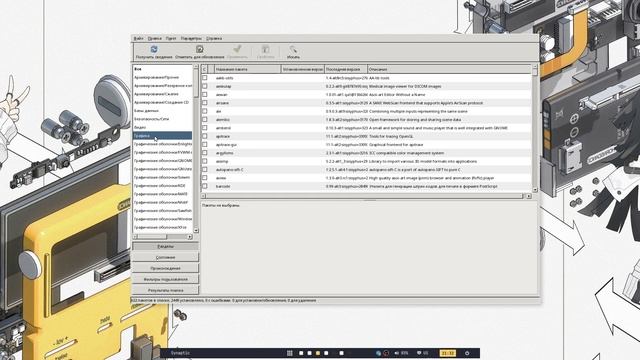Open the Параметры menu
Viewport: 640px width, 360px height.
click(191, 38)
